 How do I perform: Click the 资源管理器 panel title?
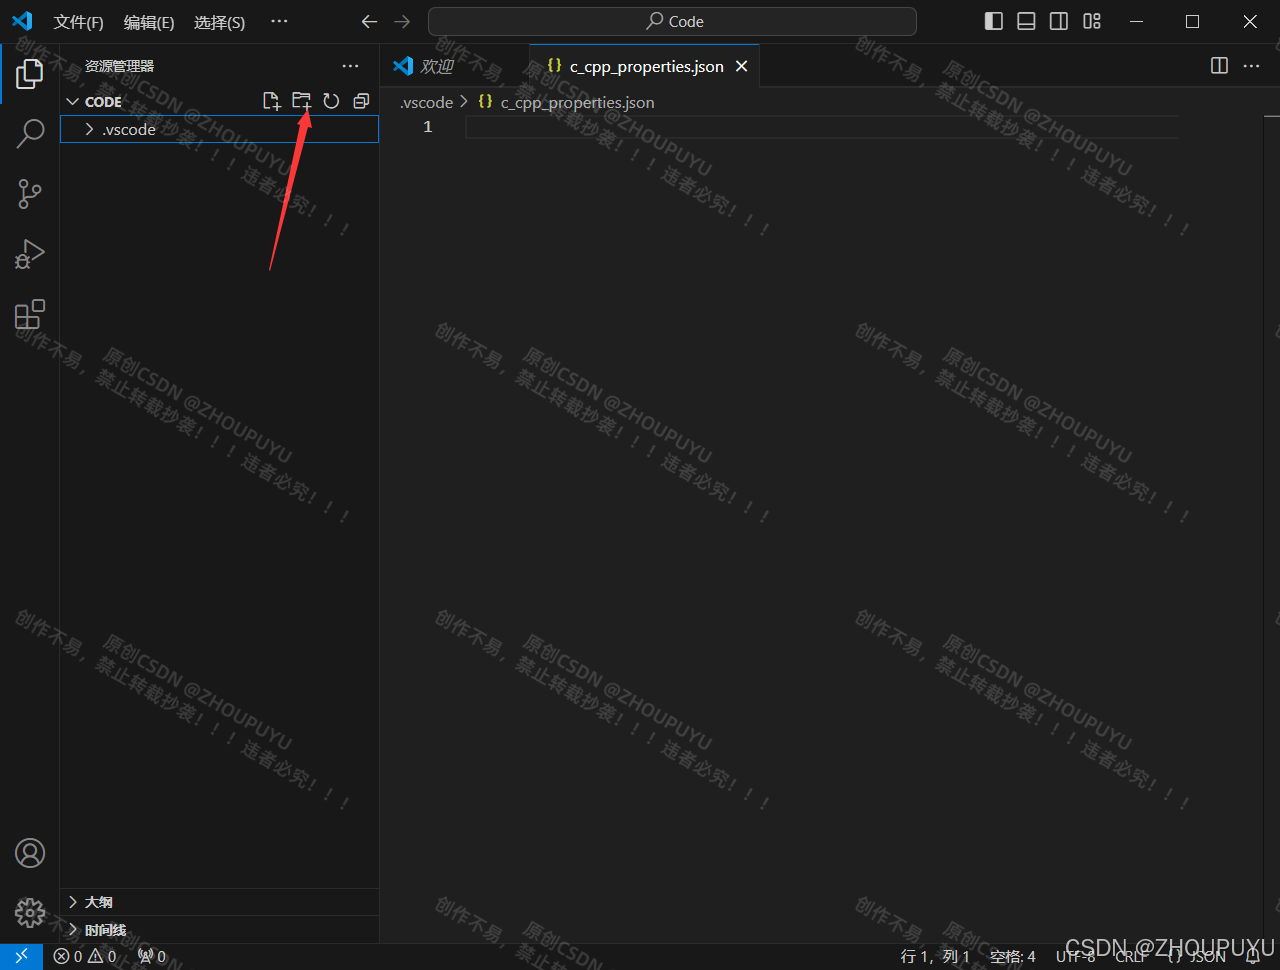pos(119,66)
